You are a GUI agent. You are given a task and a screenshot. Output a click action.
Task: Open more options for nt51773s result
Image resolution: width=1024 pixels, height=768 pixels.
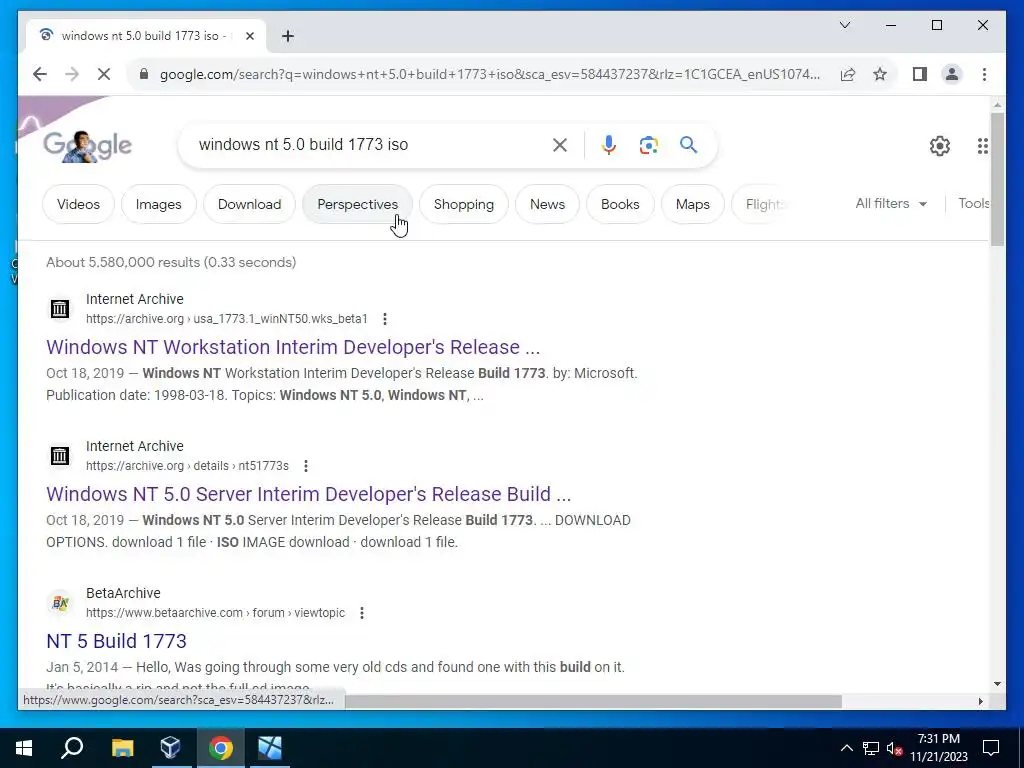tap(306, 466)
